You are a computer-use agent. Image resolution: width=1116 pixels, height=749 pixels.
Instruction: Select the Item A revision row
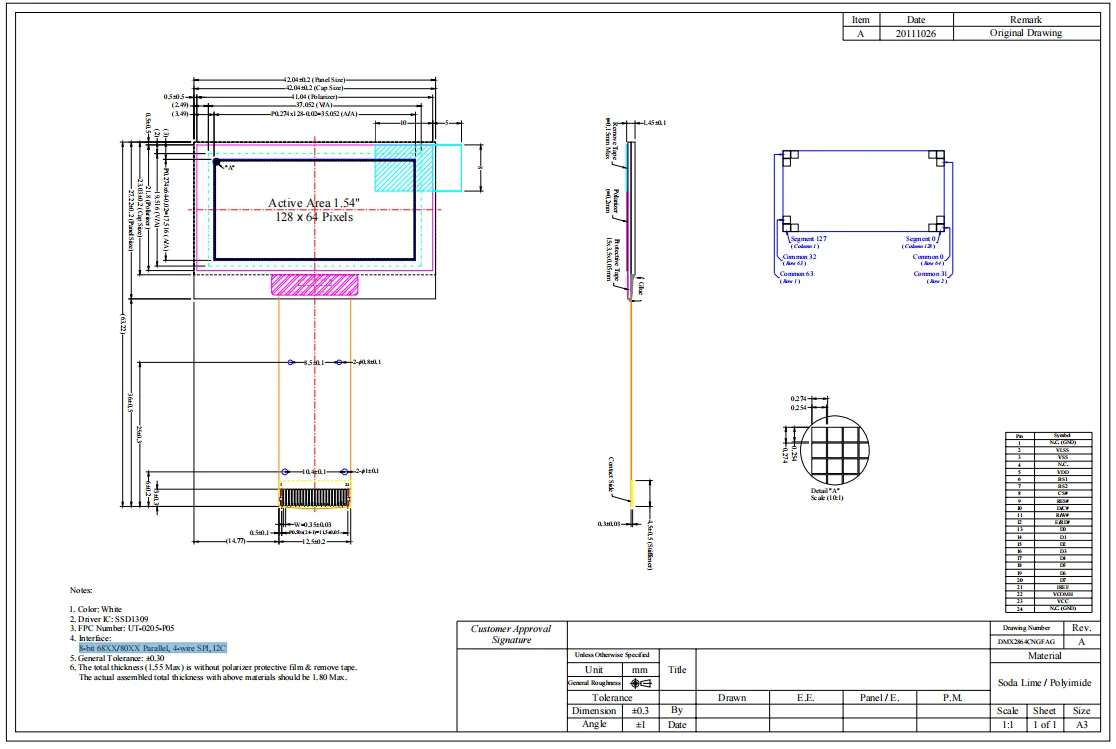(x=860, y=31)
